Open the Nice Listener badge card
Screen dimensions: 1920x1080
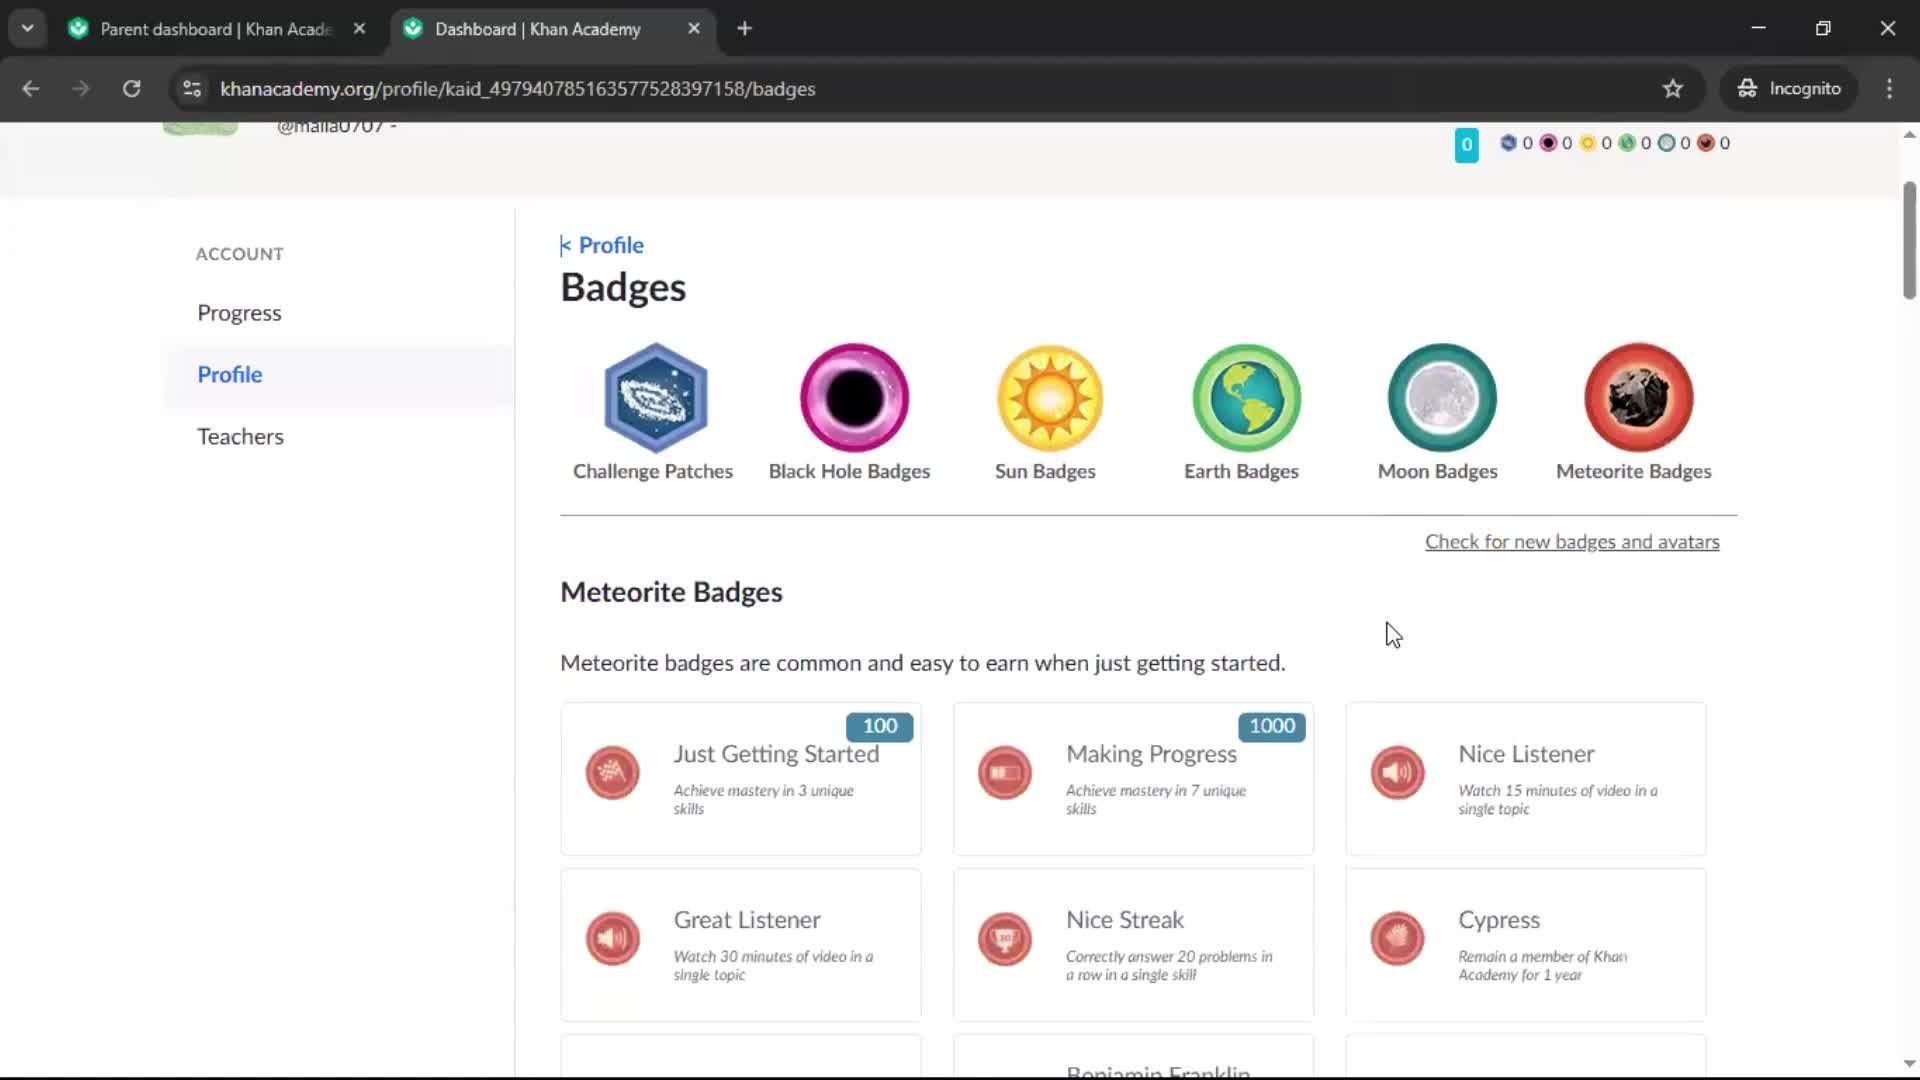[1526, 779]
